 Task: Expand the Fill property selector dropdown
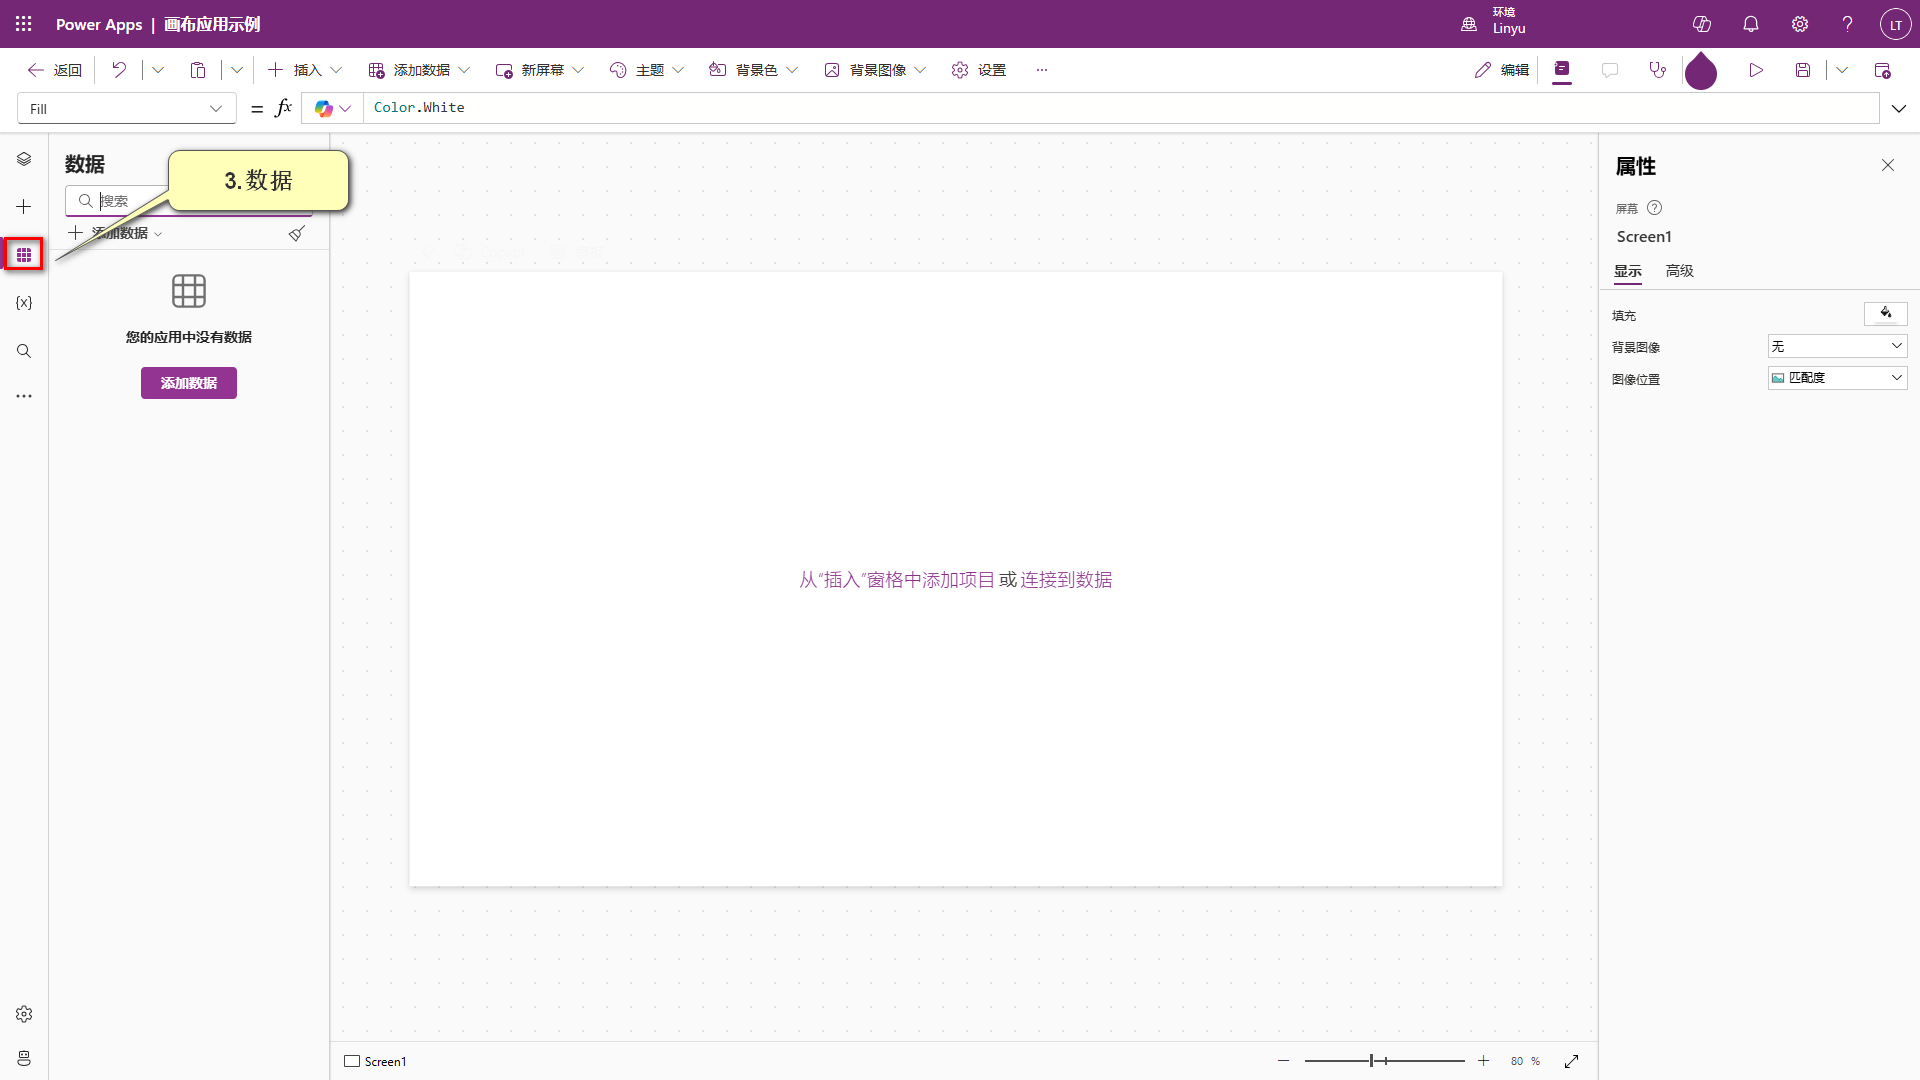coord(215,109)
